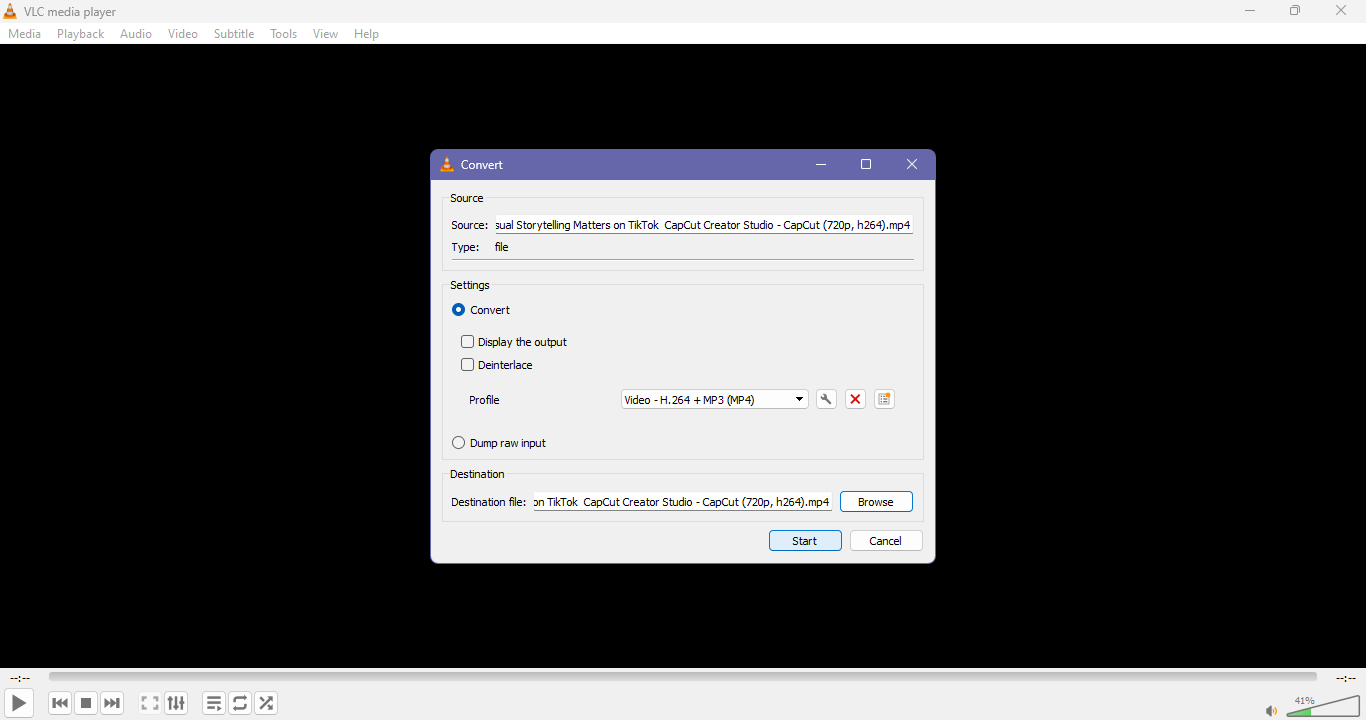Click the playback seek bar
The image size is (1366, 720).
pyautogui.click(x=683, y=677)
